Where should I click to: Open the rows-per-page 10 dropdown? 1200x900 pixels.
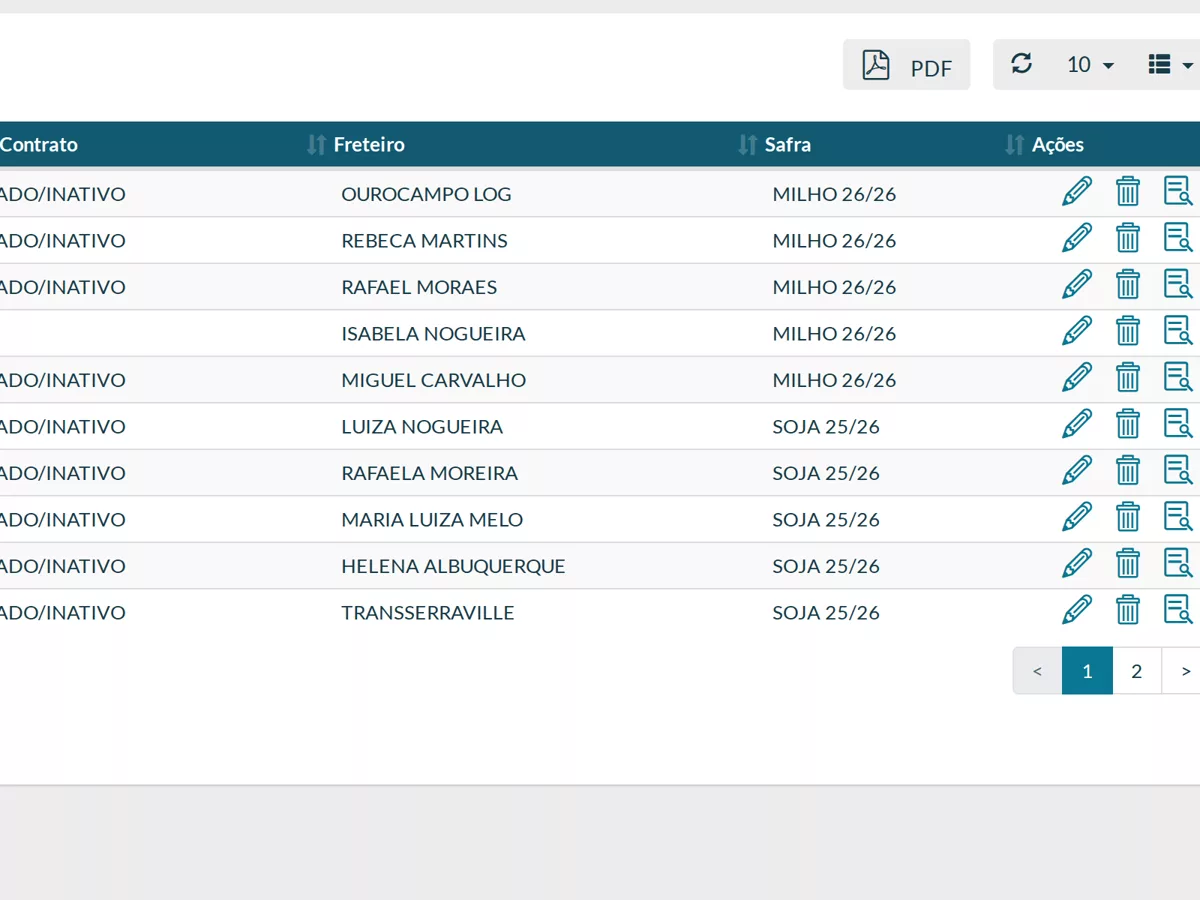pos(1090,65)
